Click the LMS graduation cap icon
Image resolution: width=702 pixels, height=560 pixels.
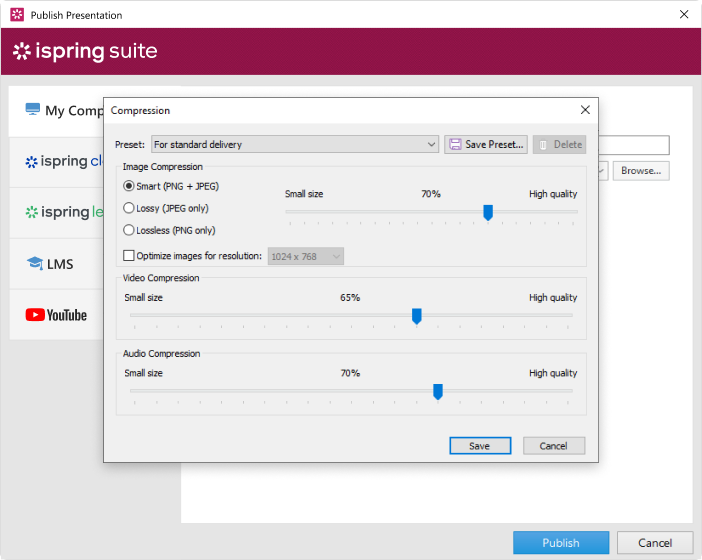35,263
